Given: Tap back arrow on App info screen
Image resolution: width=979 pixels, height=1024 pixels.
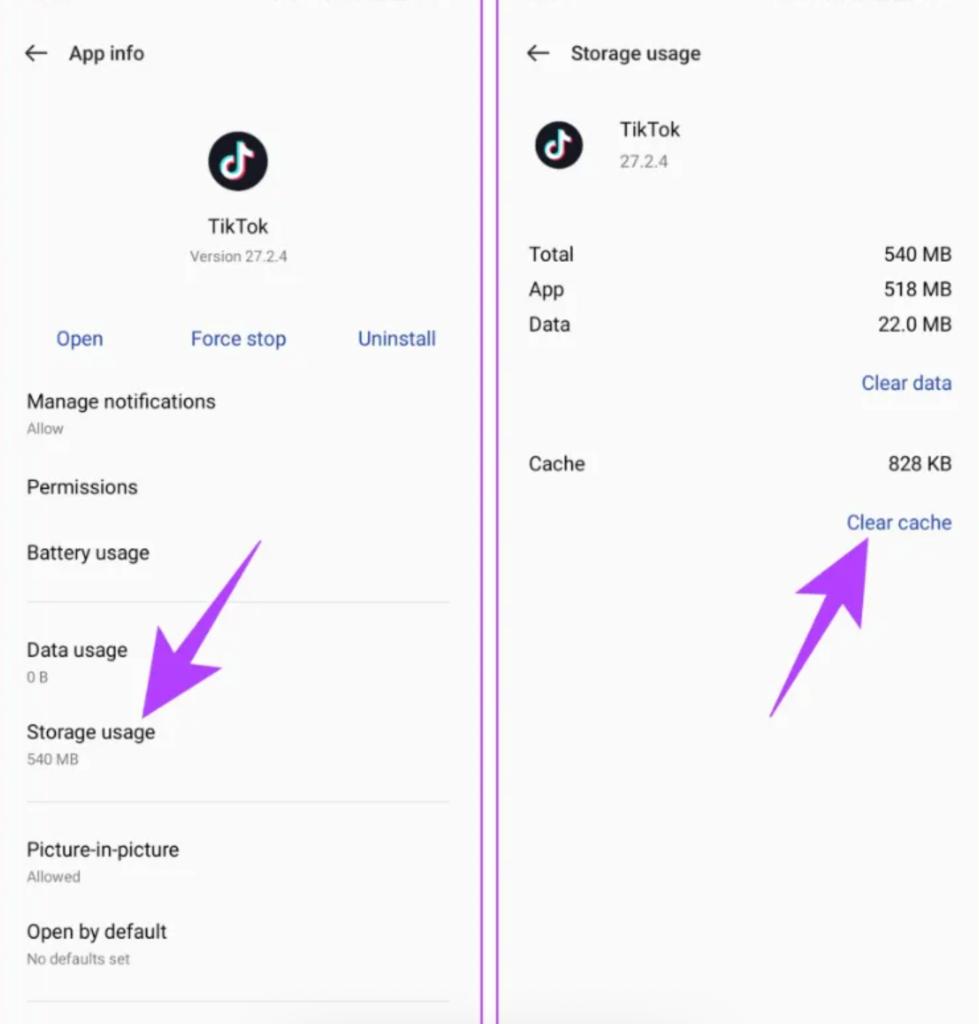Looking at the screenshot, I should coord(37,54).
